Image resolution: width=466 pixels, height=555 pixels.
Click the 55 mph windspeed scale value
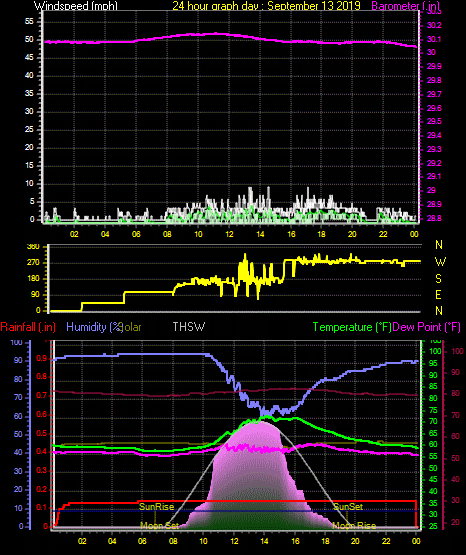pos(29,22)
